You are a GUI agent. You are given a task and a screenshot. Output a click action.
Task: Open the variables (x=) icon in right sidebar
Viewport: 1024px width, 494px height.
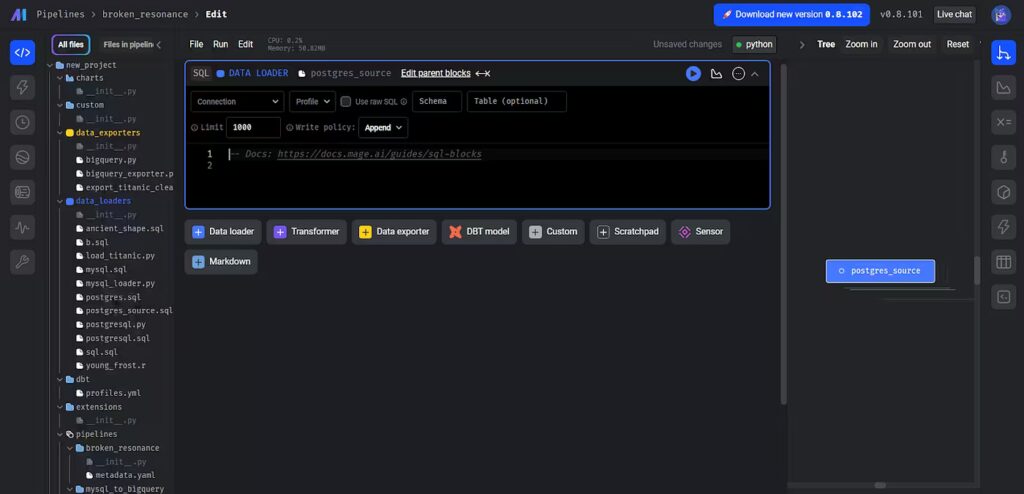tap(1003, 122)
